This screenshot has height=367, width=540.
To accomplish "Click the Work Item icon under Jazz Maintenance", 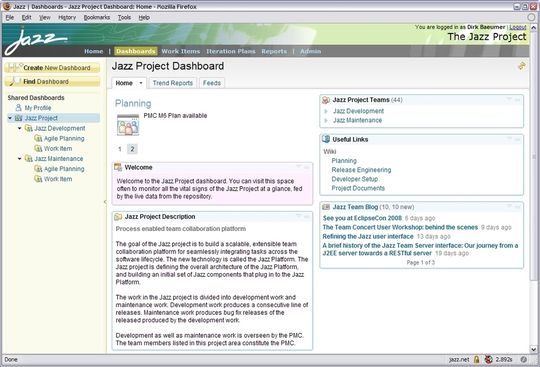I will (38, 179).
